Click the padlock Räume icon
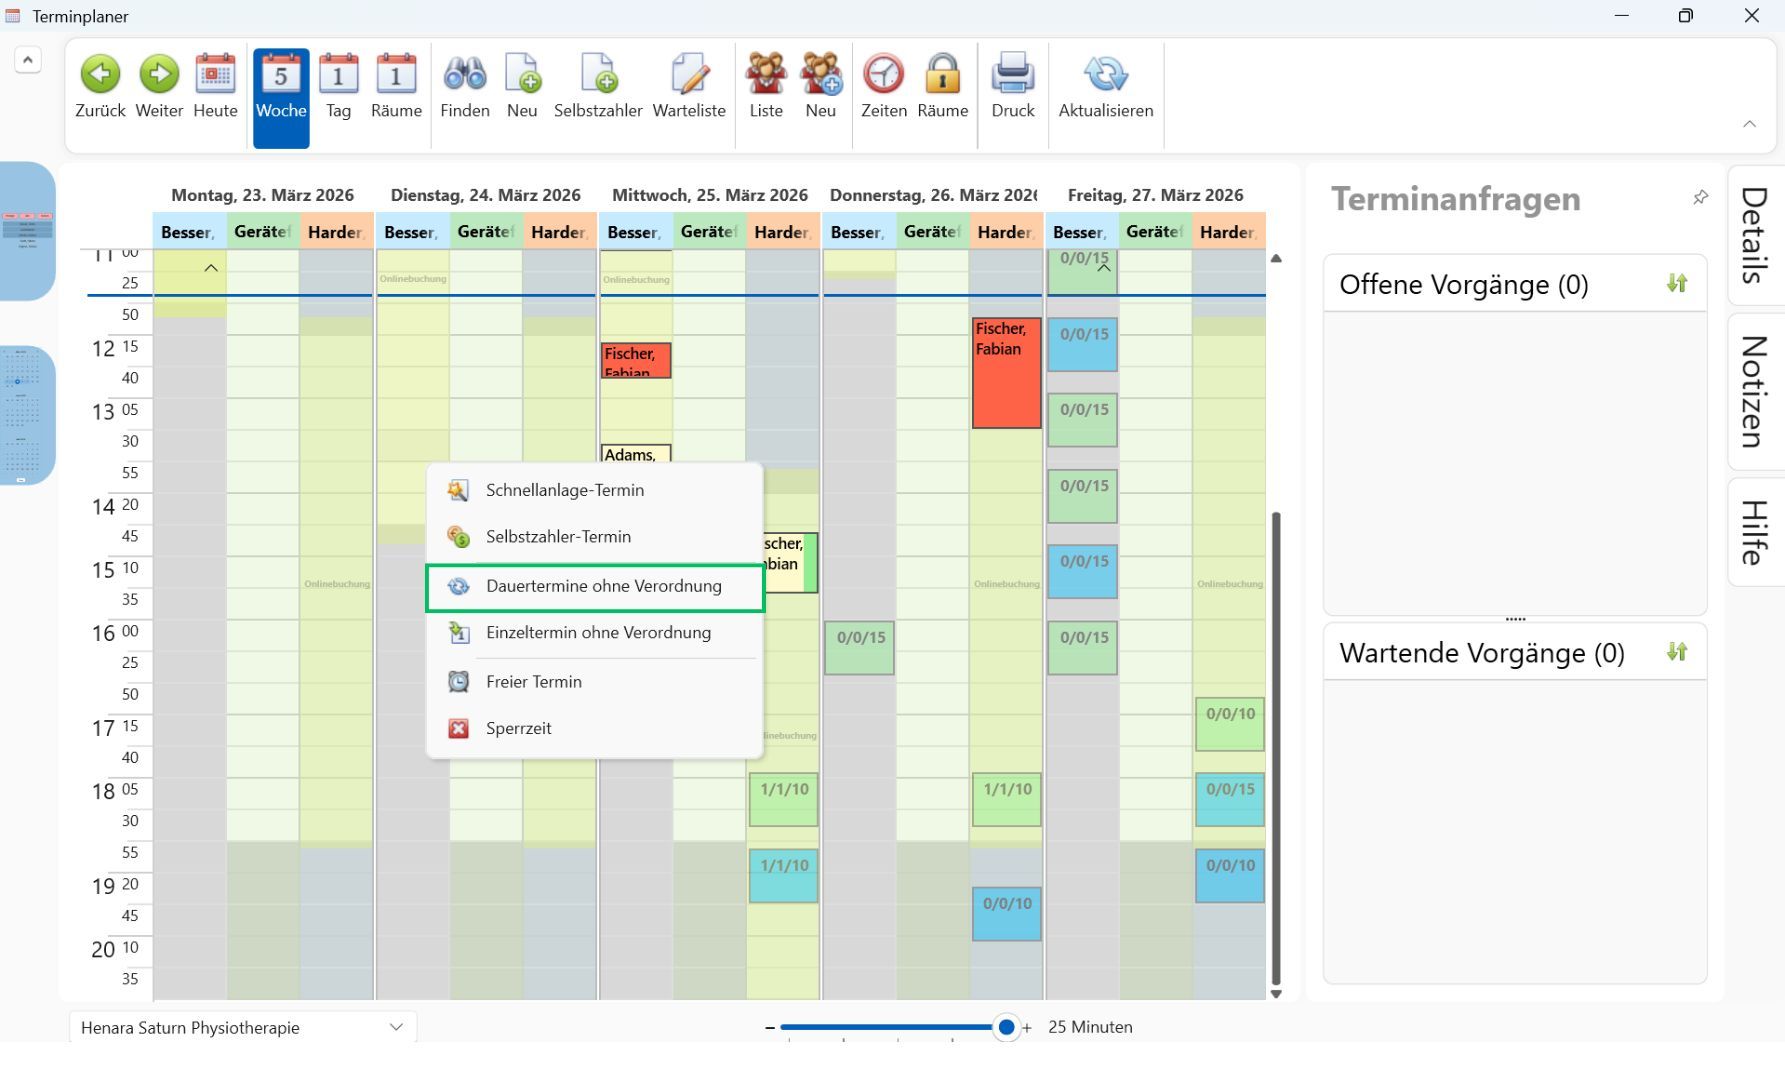1785x1080 pixels. coord(942,87)
